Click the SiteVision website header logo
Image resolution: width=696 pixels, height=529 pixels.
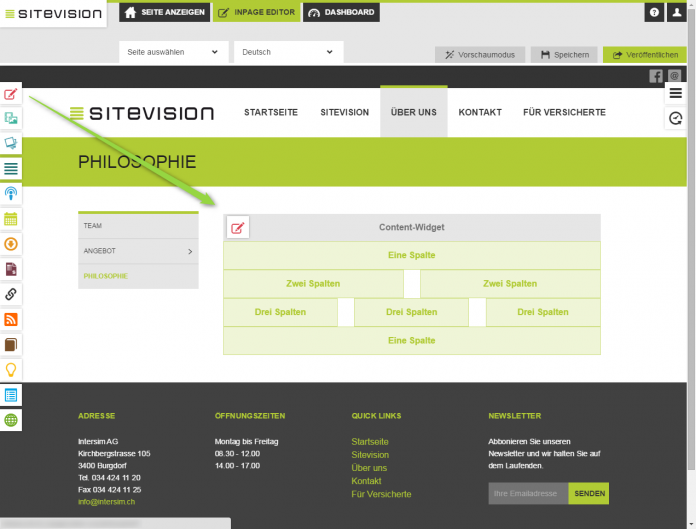click(142, 113)
